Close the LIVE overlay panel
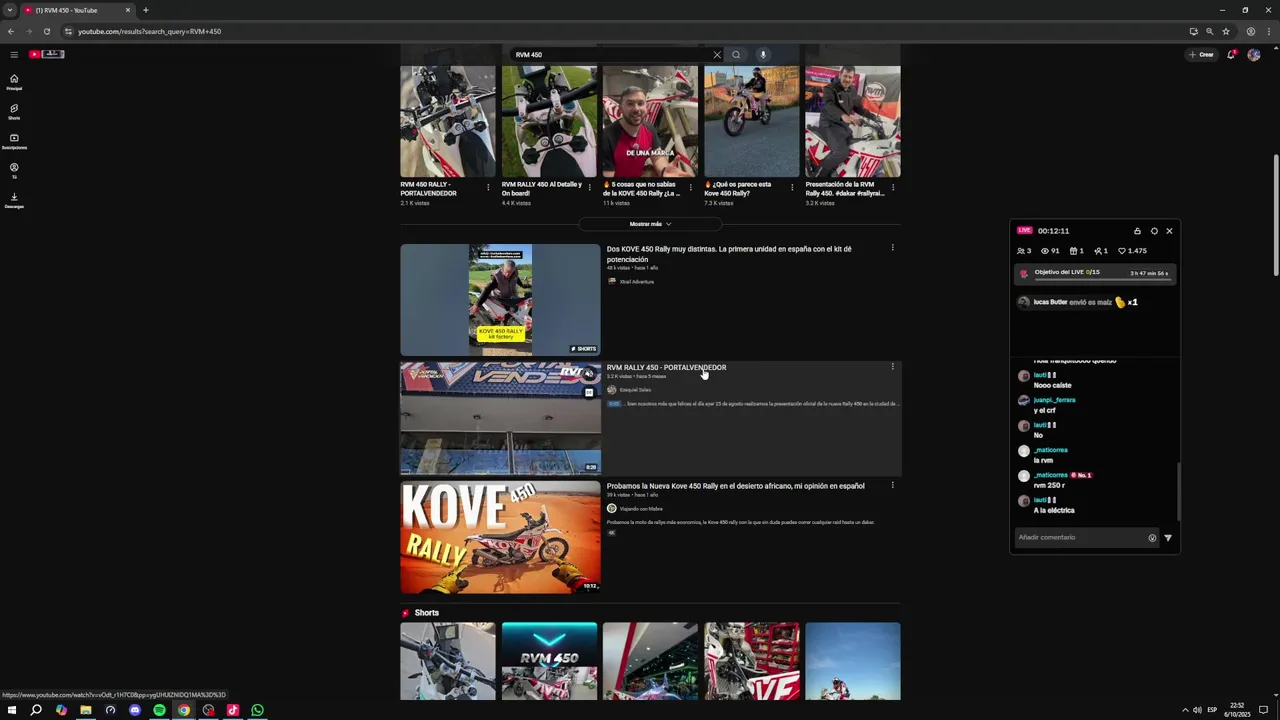This screenshot has height=720, width=1280. pyautogui.click(x=1169, y=231)
